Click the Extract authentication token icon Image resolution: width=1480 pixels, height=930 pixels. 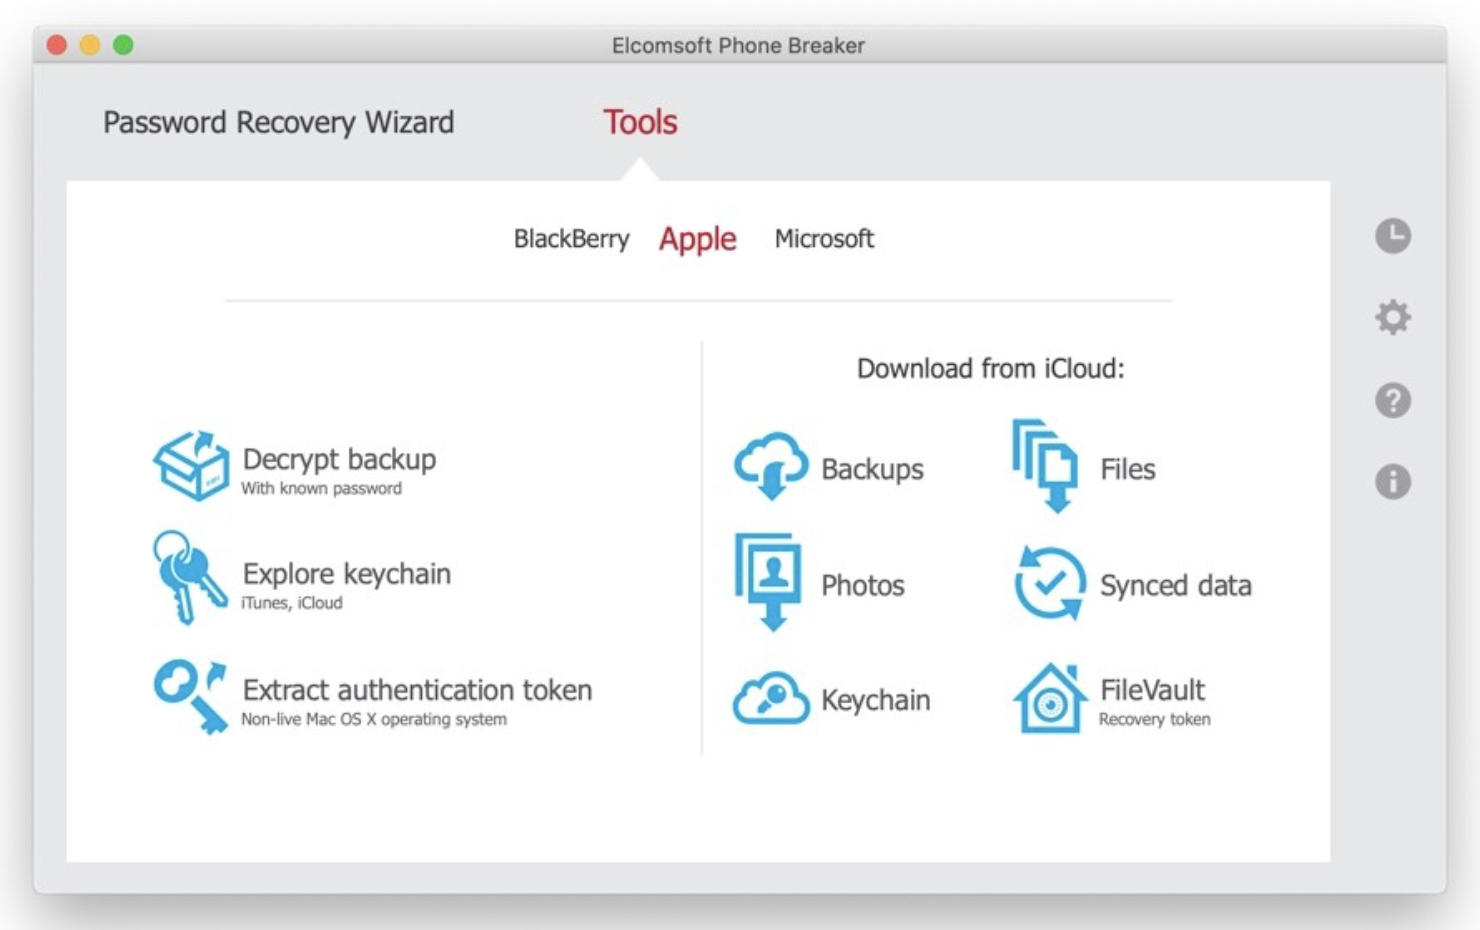pyautogui.click(x=190, y=696)
